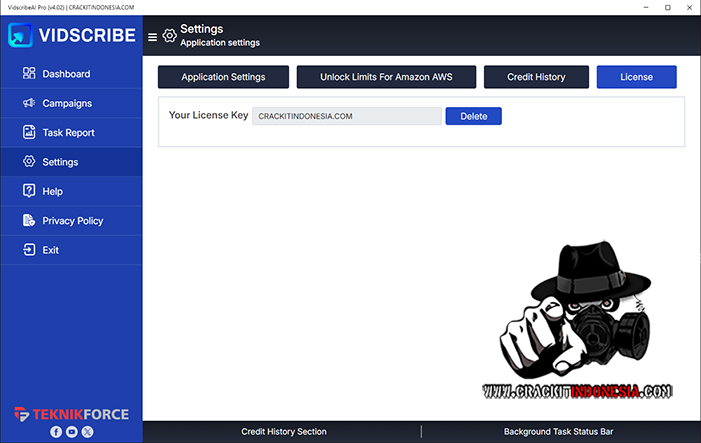
Task: Click Credit History Section in status bar
Action: pyautogui.click(x=284, y=432)
